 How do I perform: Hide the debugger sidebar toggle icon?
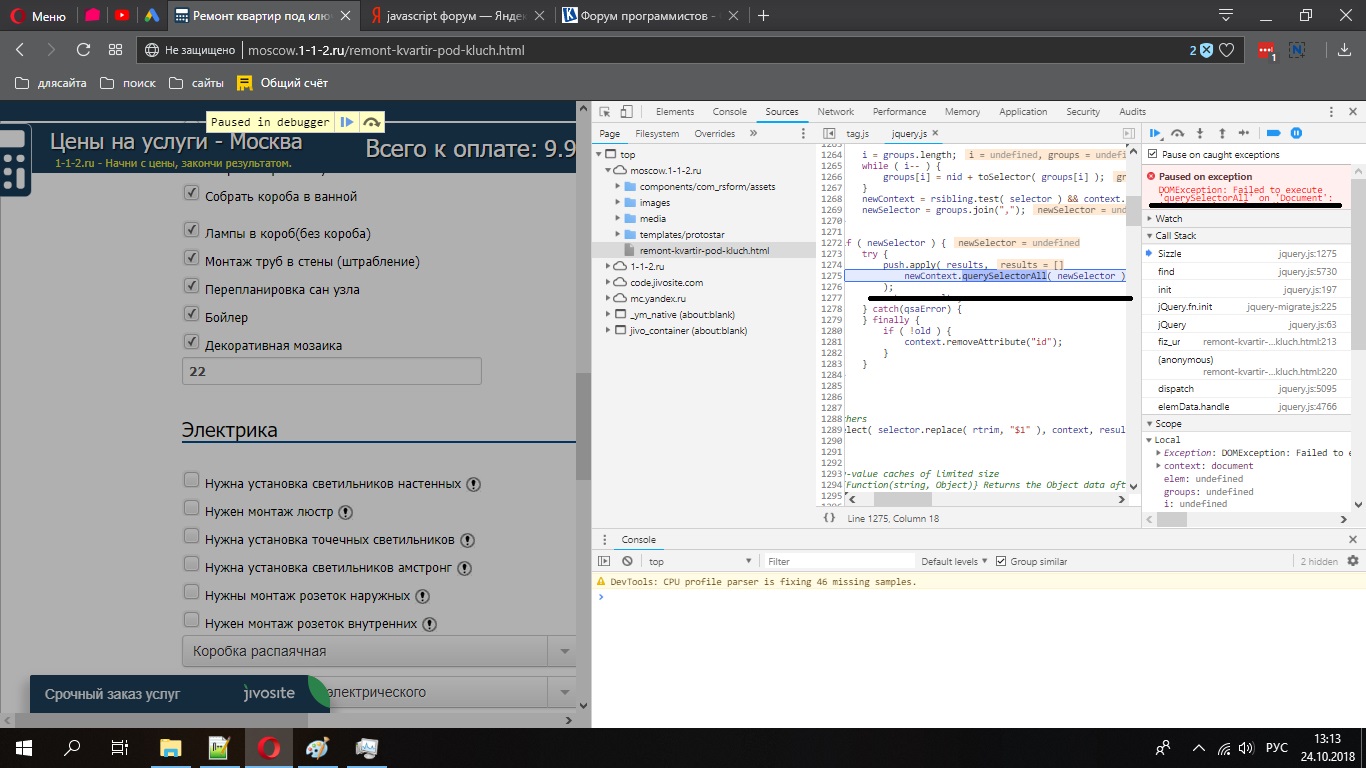click(x=1129, y=133)
